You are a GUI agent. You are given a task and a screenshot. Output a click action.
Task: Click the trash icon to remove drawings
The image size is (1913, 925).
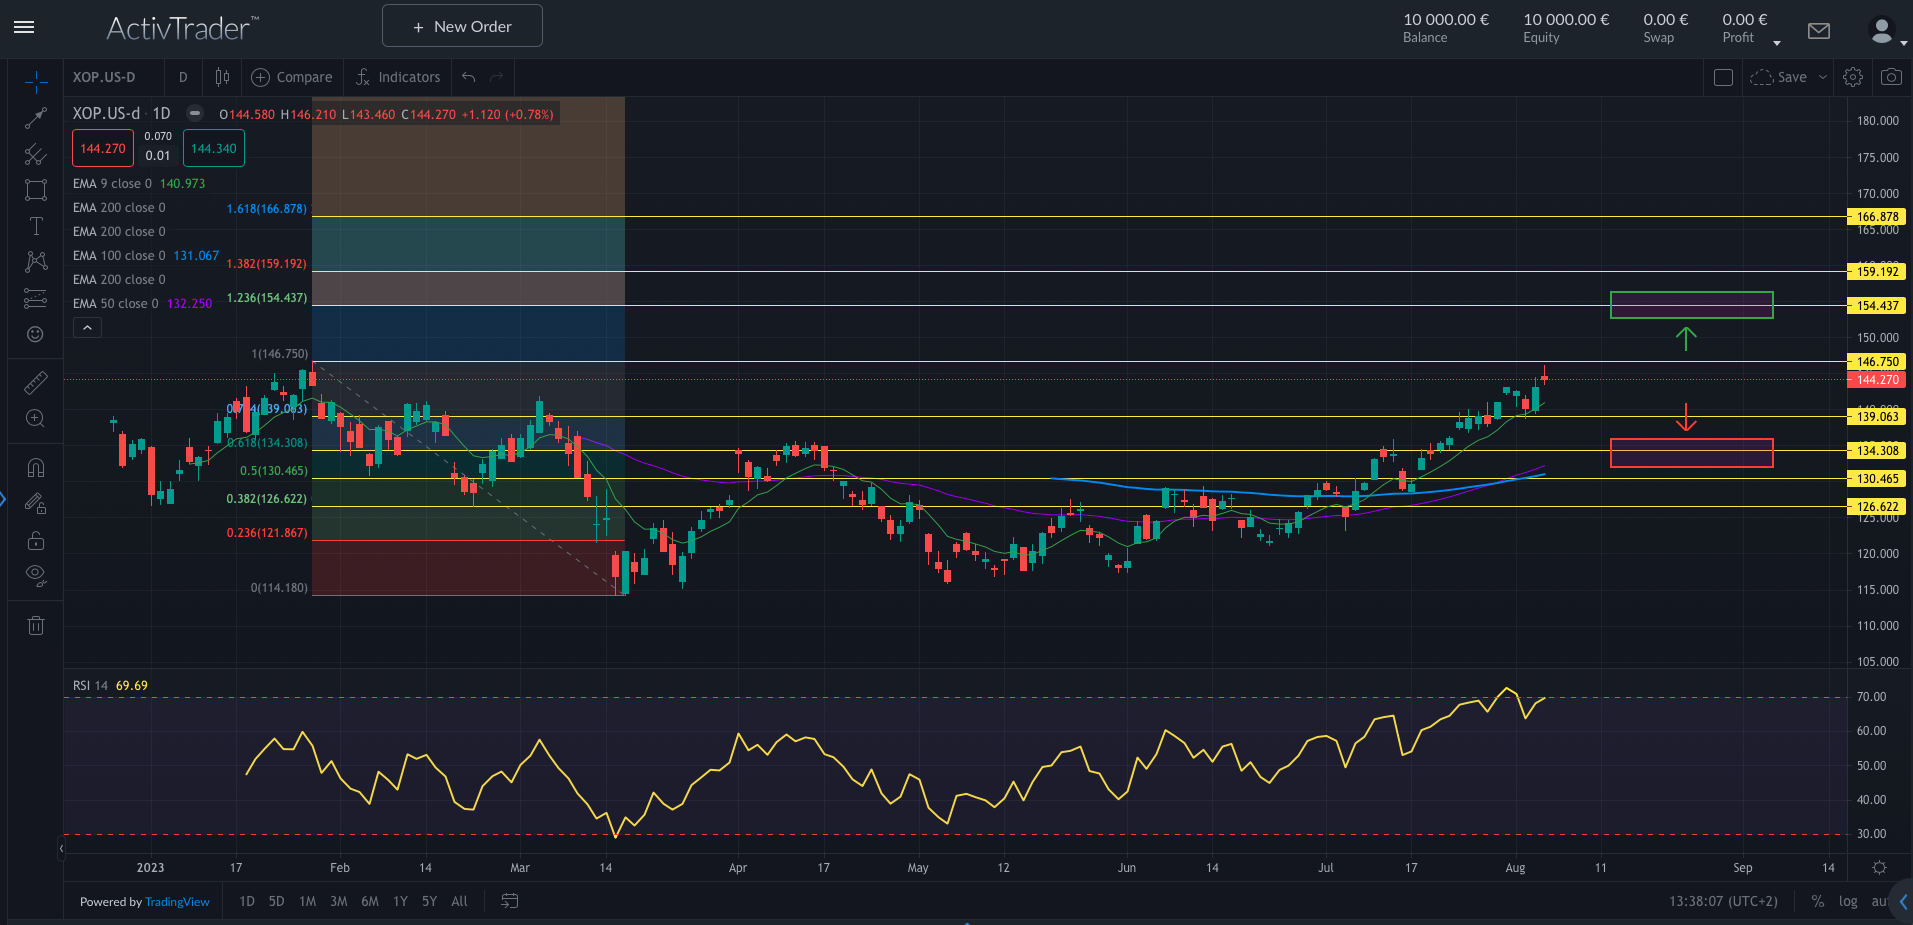click(x=36, y=626)
